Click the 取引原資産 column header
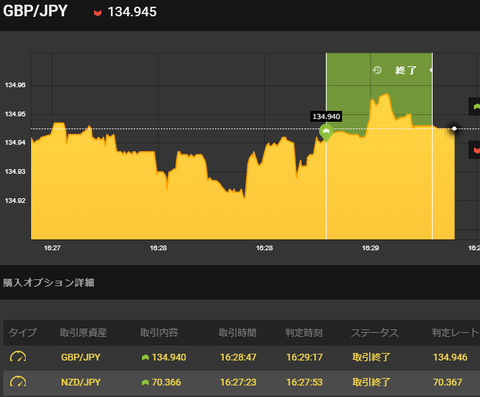Image resolution: width=480 pixels, height=397 pixels. click(x=83, y=332)
